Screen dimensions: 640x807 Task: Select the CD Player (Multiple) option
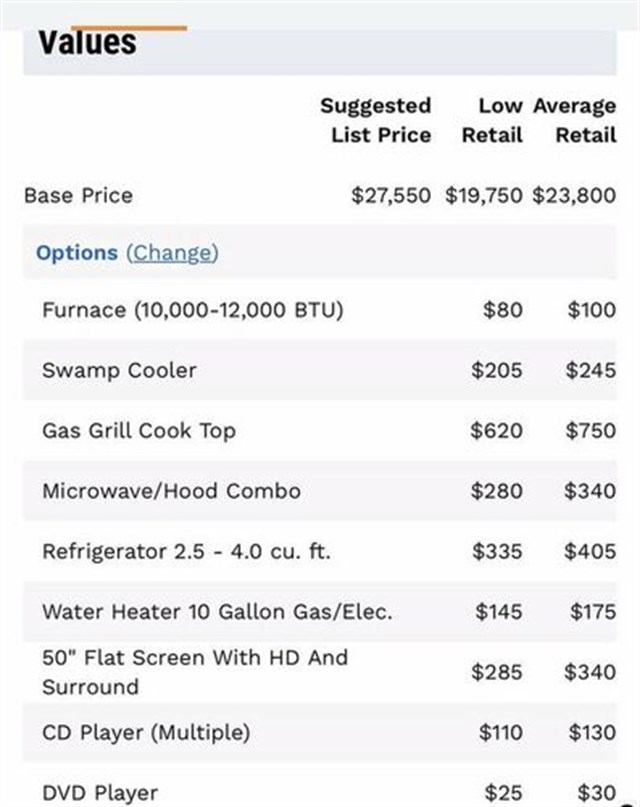pos(145,732)
